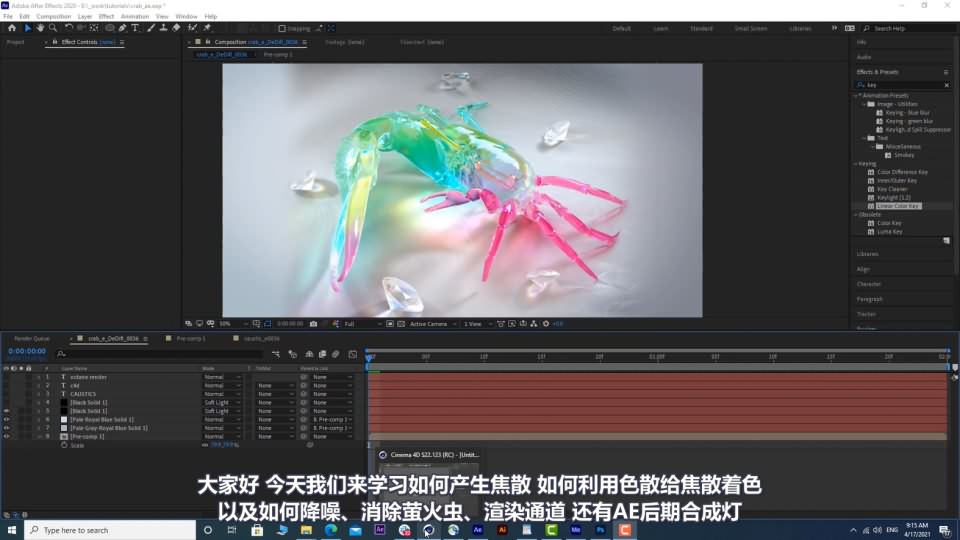This screenshot has width=960, height=540.
Task: Click region of interest icon in viewer
Action: [390, 324]
